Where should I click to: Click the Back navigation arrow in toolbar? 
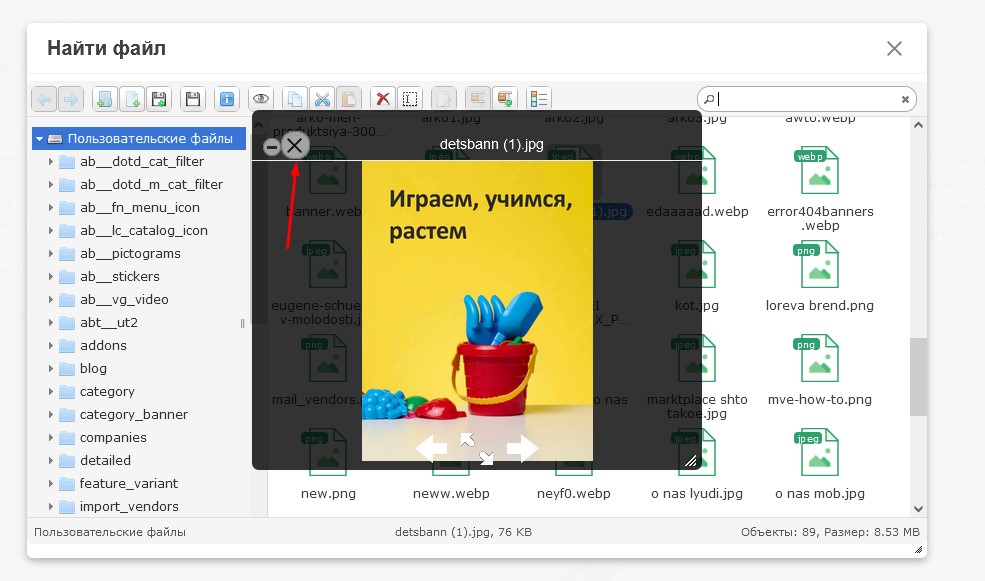click(44, 99)
